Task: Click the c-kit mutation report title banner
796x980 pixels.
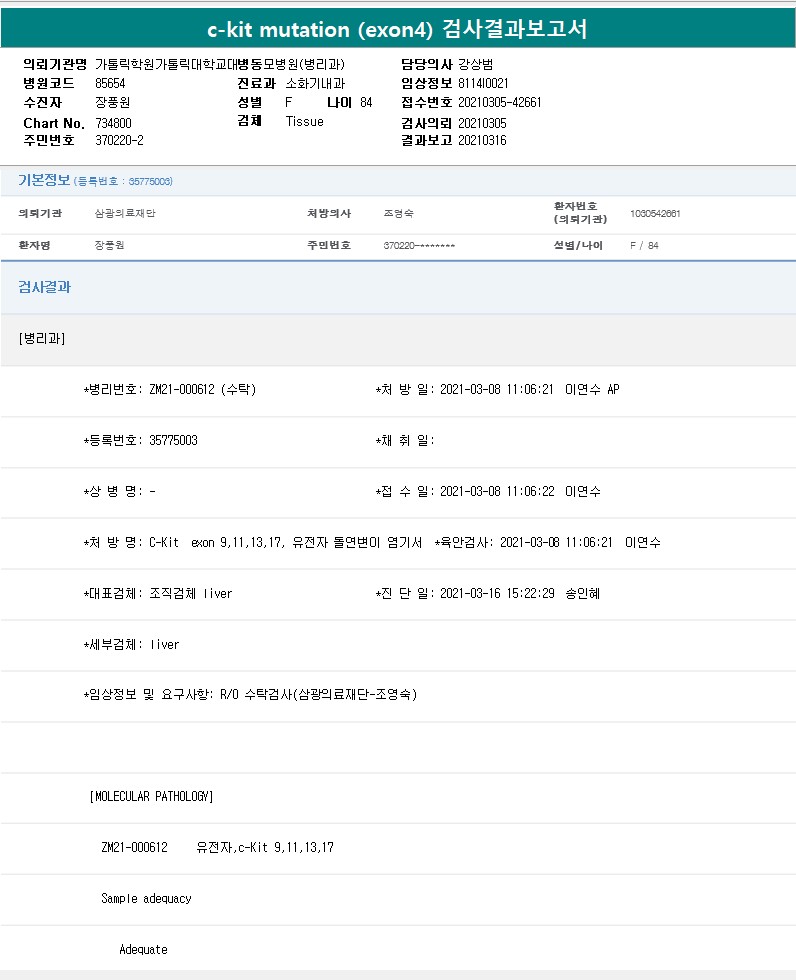Action: (398, 29)
